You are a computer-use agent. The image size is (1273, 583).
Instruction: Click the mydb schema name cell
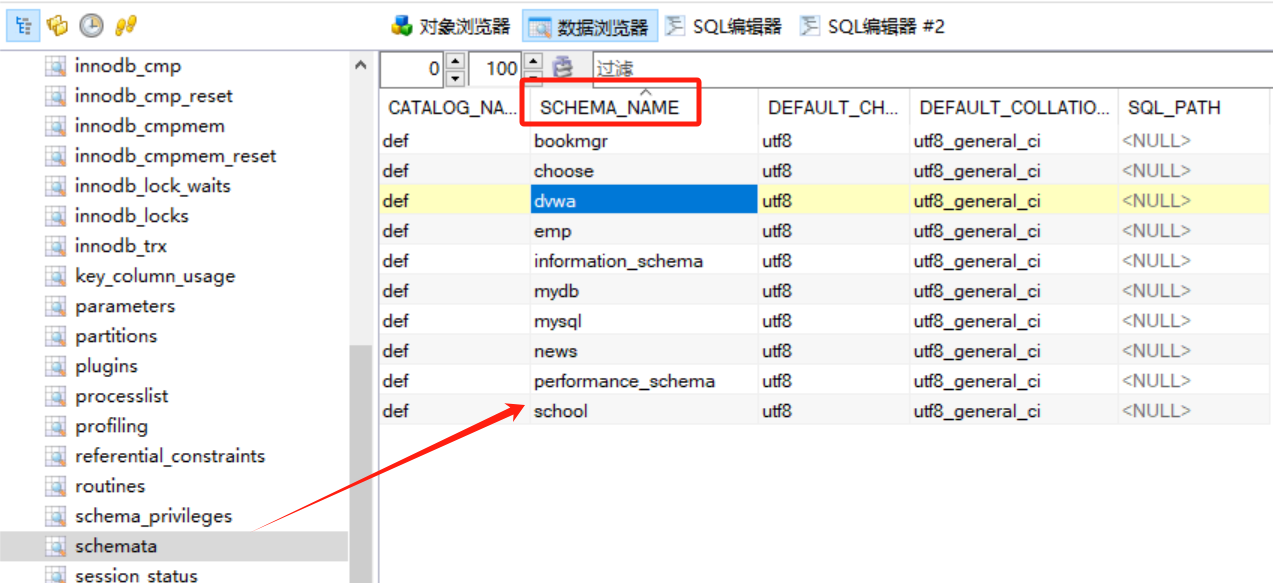point(644,291)
